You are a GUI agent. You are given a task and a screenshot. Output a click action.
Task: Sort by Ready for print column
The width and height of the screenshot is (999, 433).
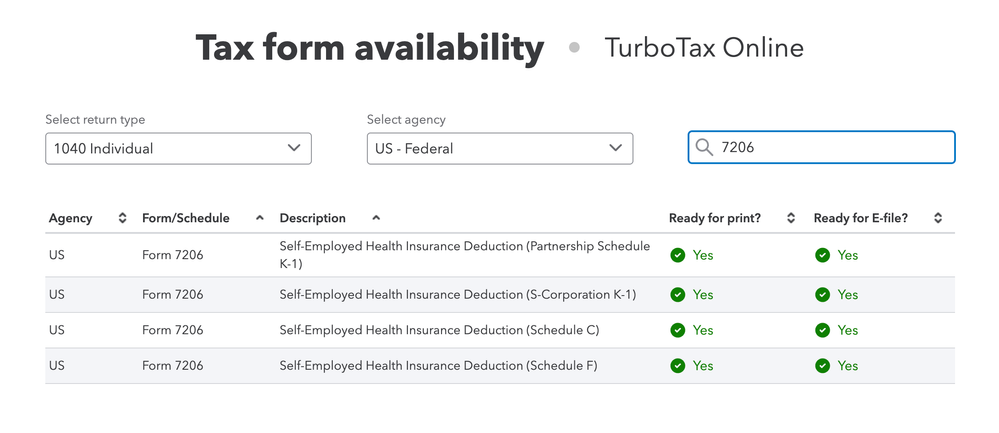[791, 218]
